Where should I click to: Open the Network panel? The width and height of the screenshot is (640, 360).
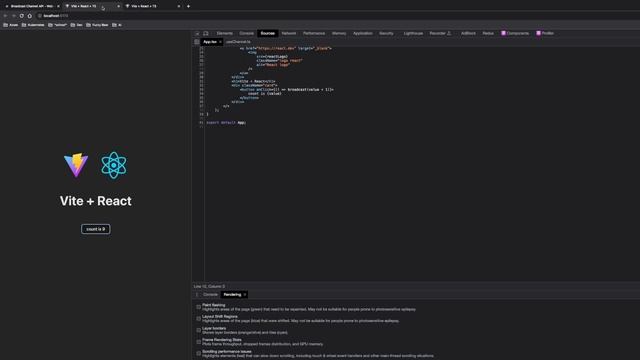click(289, 33)
